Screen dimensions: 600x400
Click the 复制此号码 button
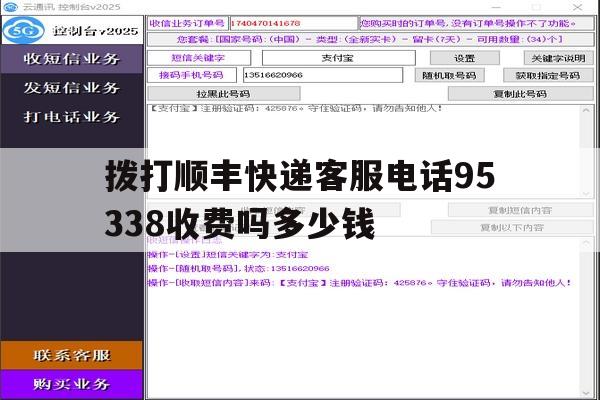[520, 94]
